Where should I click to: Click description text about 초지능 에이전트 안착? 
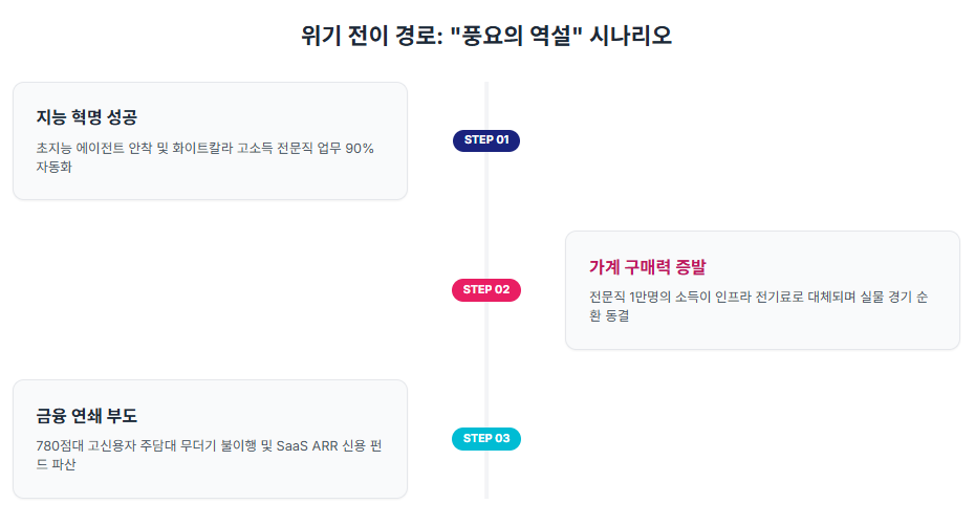205,157
